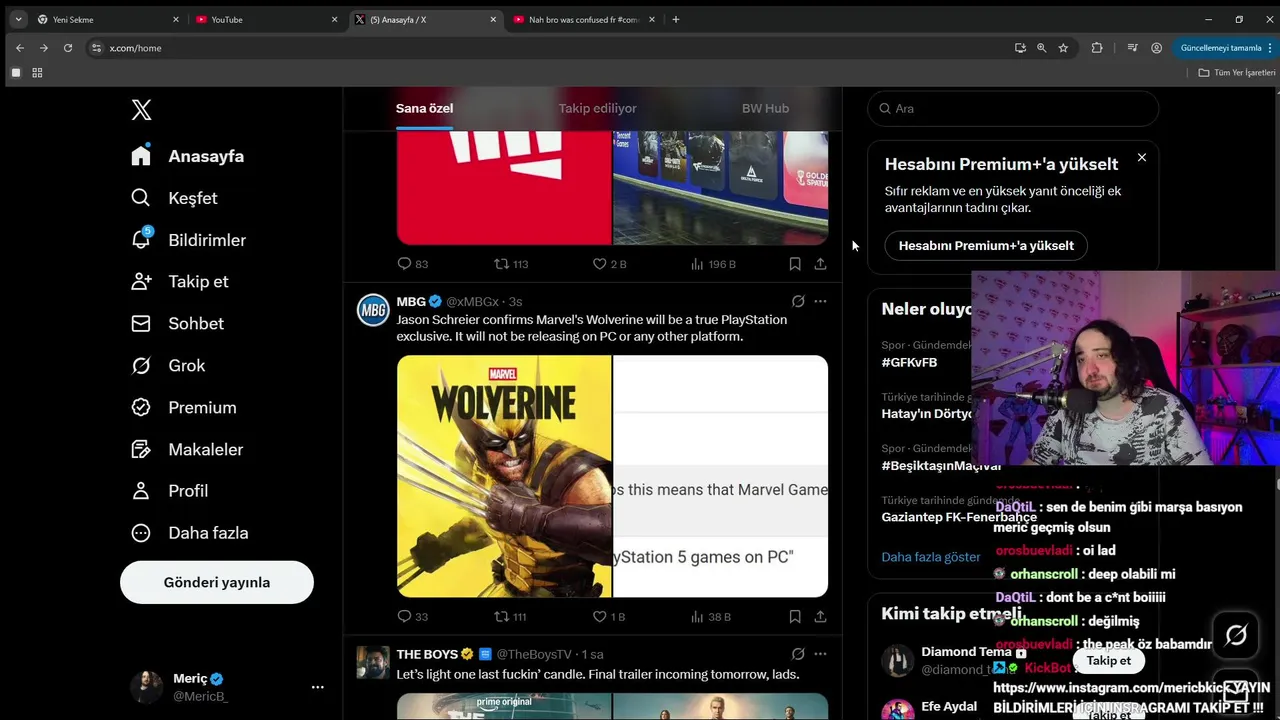Reload the page
Image resolution: width=1280 pixels, height=720 pixels.
tap(68, 48)
